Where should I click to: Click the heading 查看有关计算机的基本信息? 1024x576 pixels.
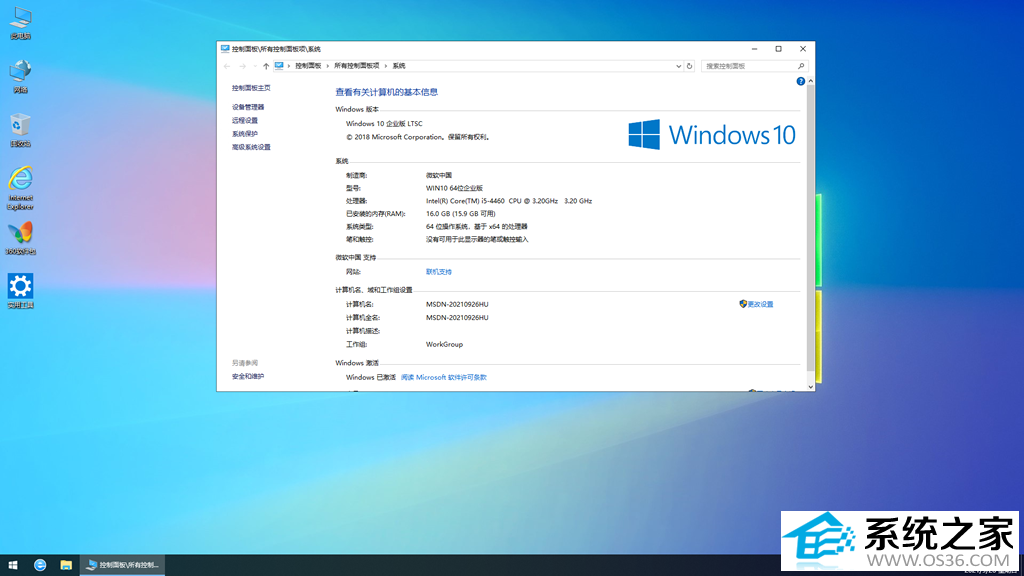(387, 92)
